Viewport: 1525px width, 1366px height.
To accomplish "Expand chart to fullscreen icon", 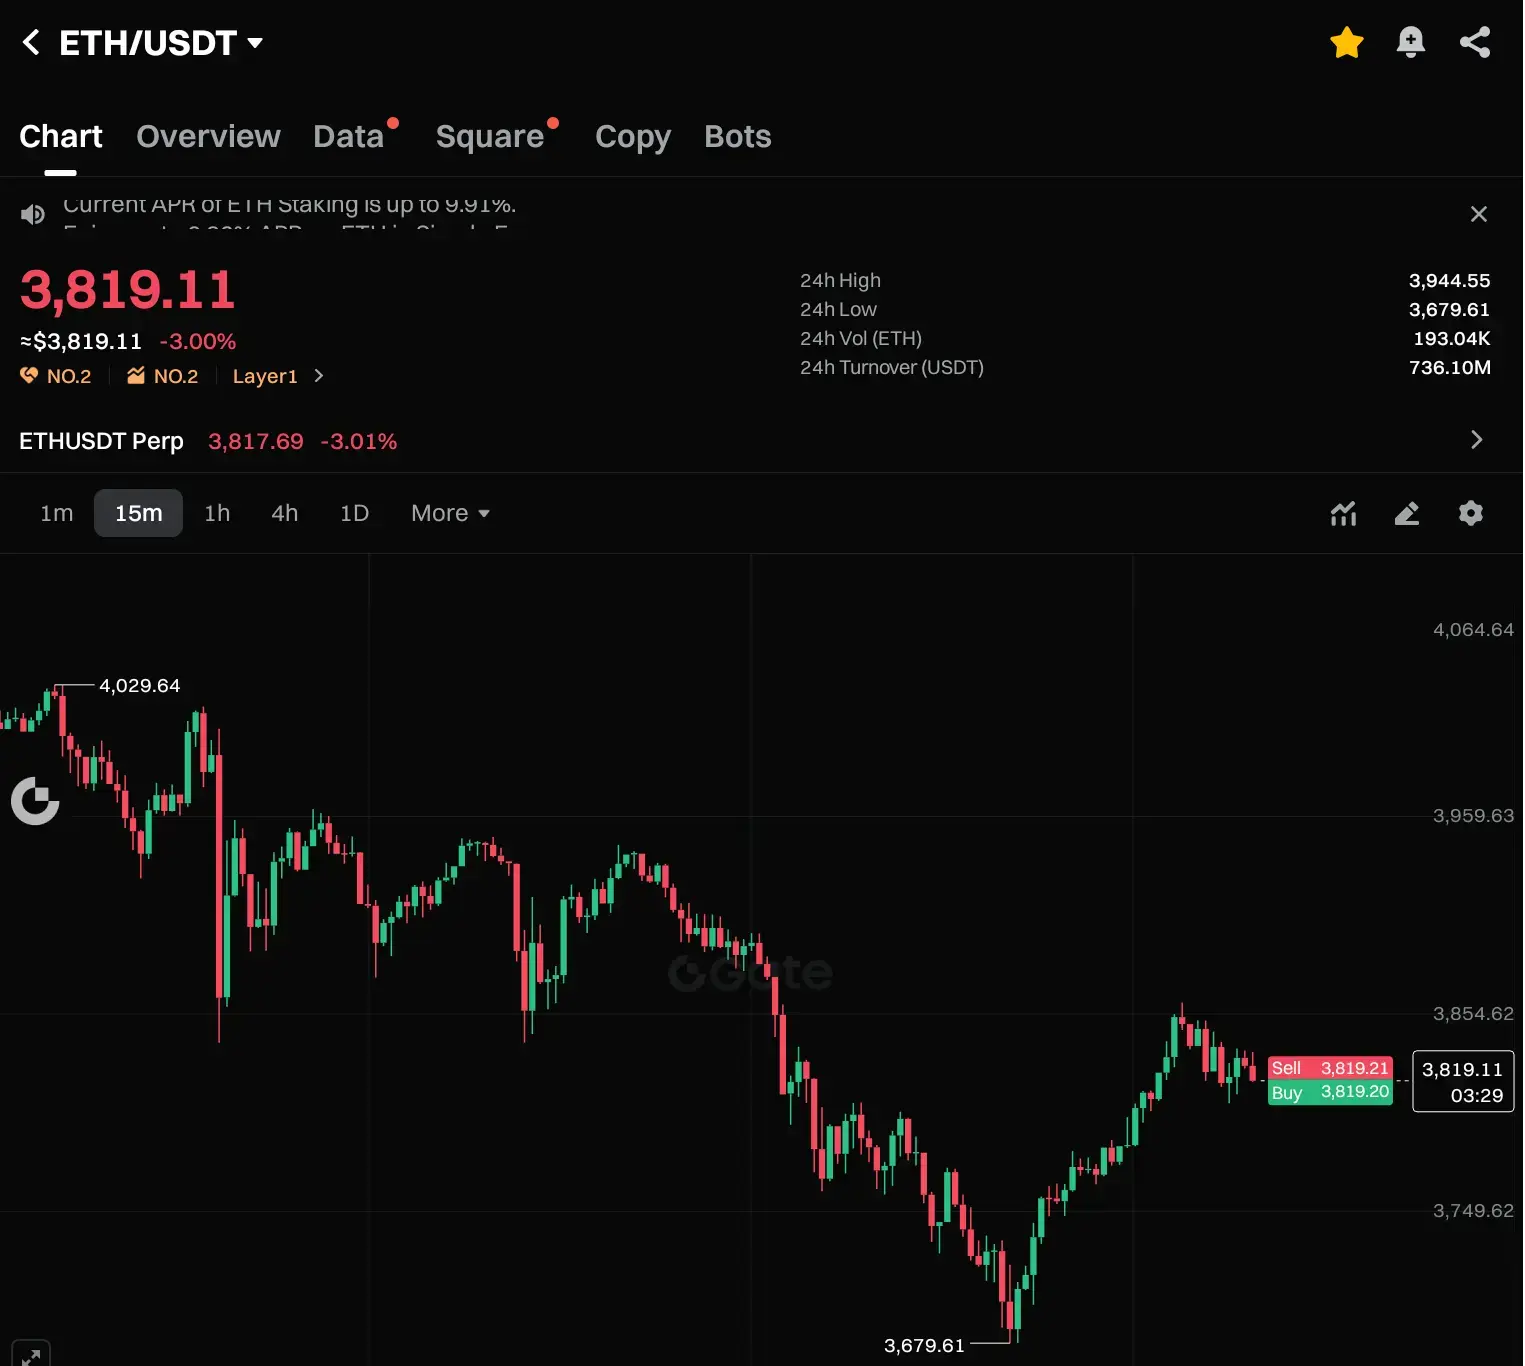I will (x=30, y=1355).
